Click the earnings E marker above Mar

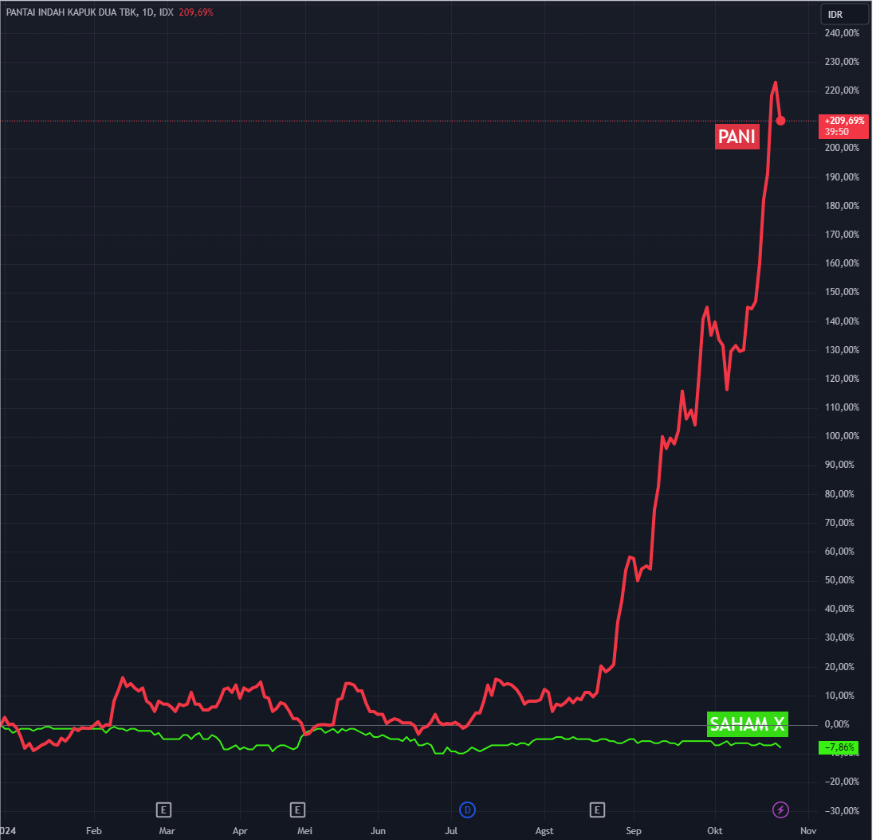pyautogui.click(x=163, y=810)
